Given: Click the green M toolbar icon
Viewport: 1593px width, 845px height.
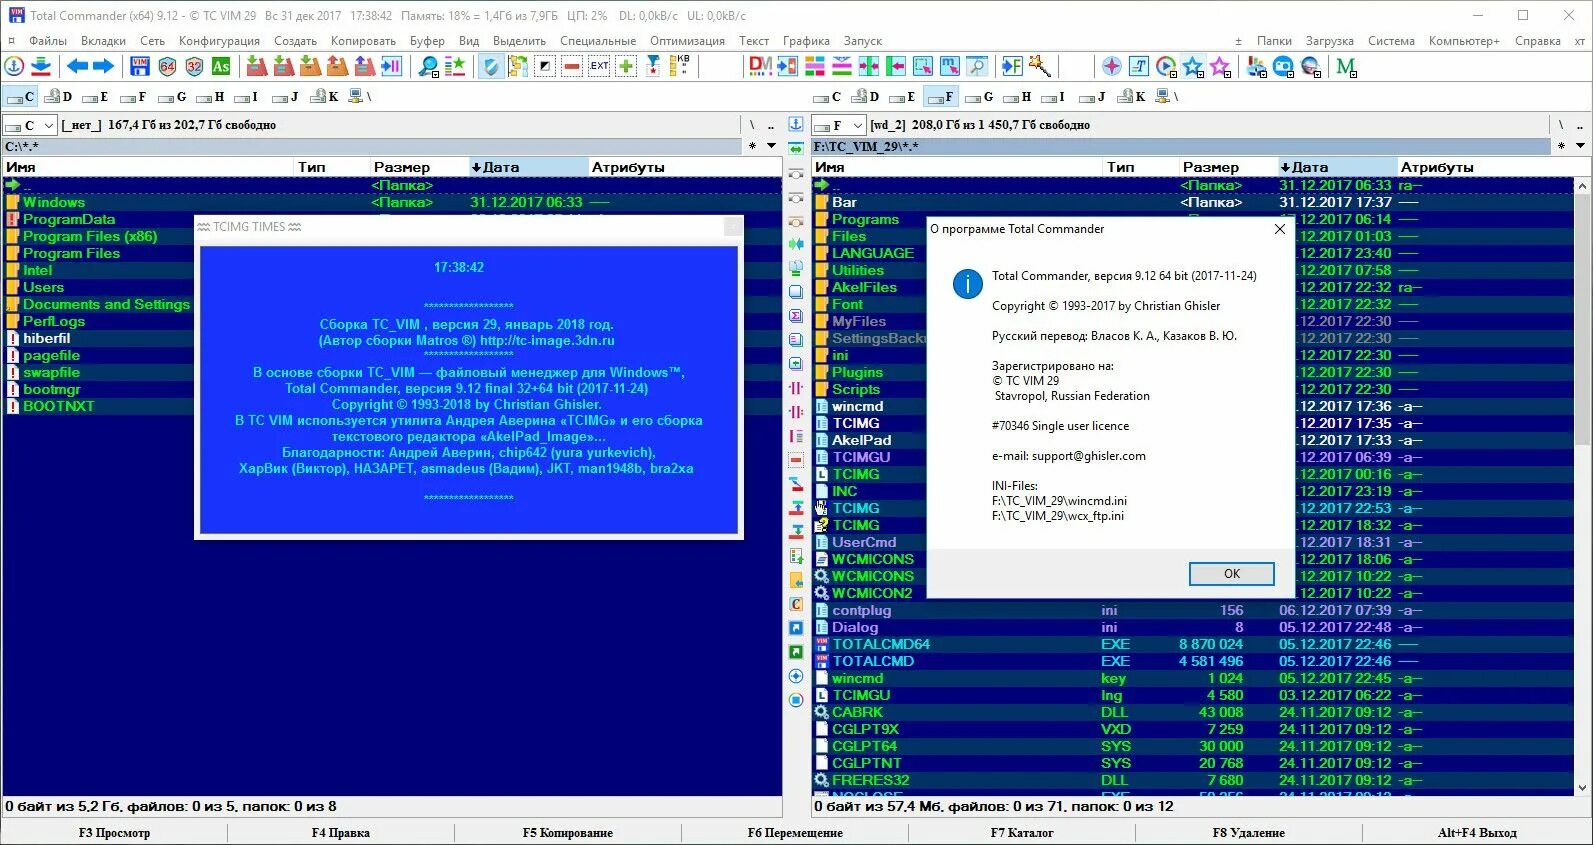Looking at the screenshot, I should [x=1346, y=67].
